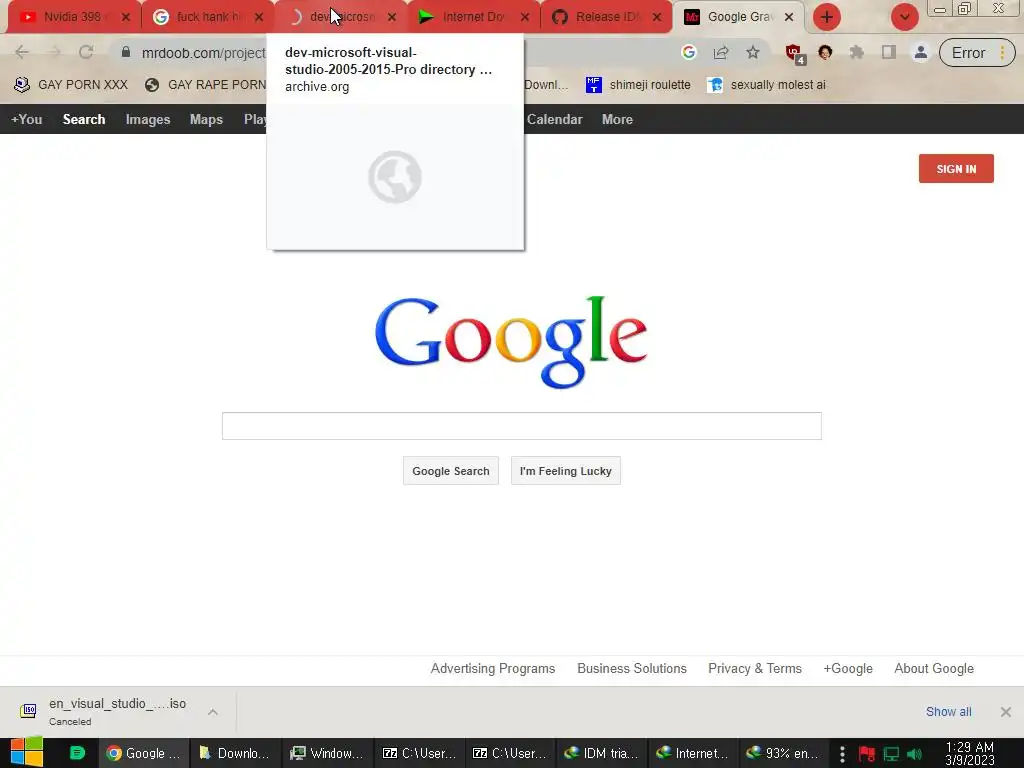Select Search in the Google bar

click(x=84, y=120)
